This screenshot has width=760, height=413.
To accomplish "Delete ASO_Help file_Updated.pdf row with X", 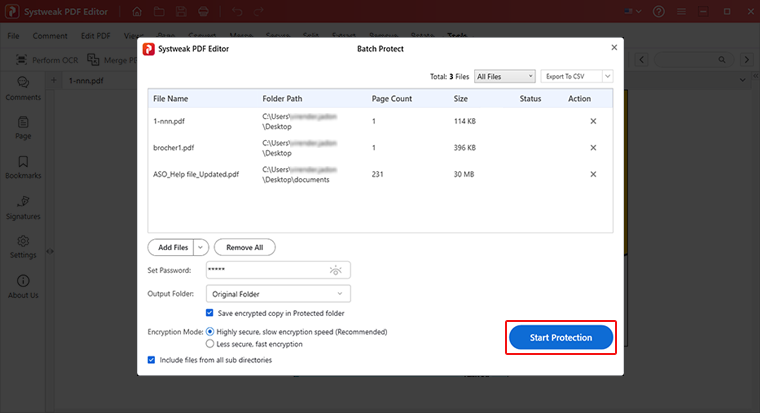I will (593, 174).
